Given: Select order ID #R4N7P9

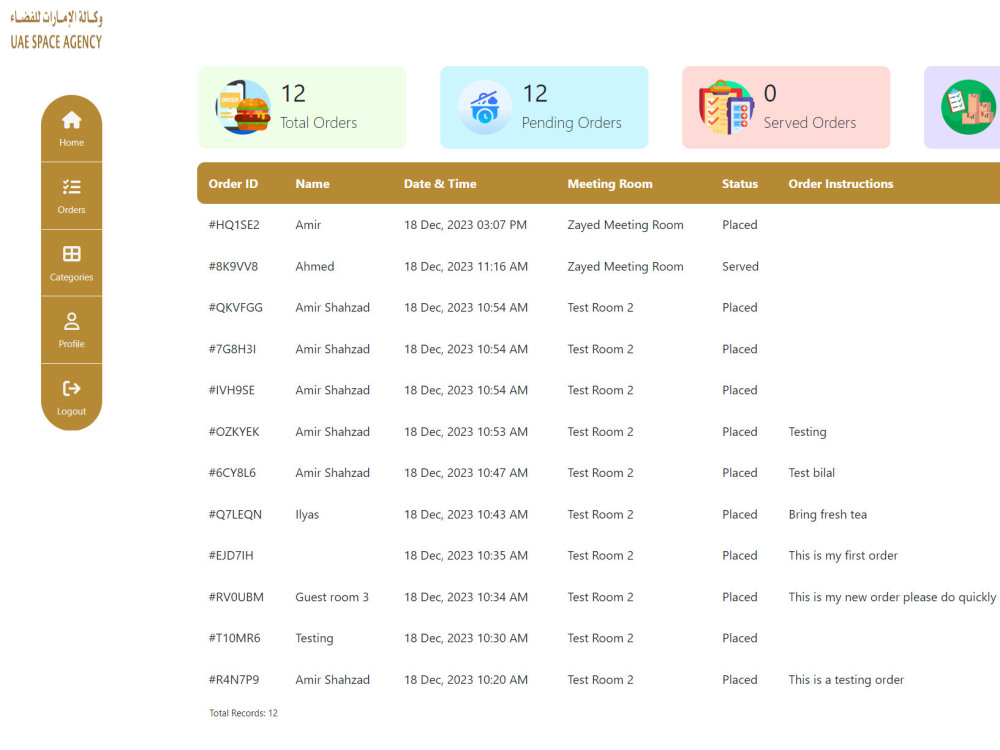Looking at the screenshot, I should click(234, 680).
